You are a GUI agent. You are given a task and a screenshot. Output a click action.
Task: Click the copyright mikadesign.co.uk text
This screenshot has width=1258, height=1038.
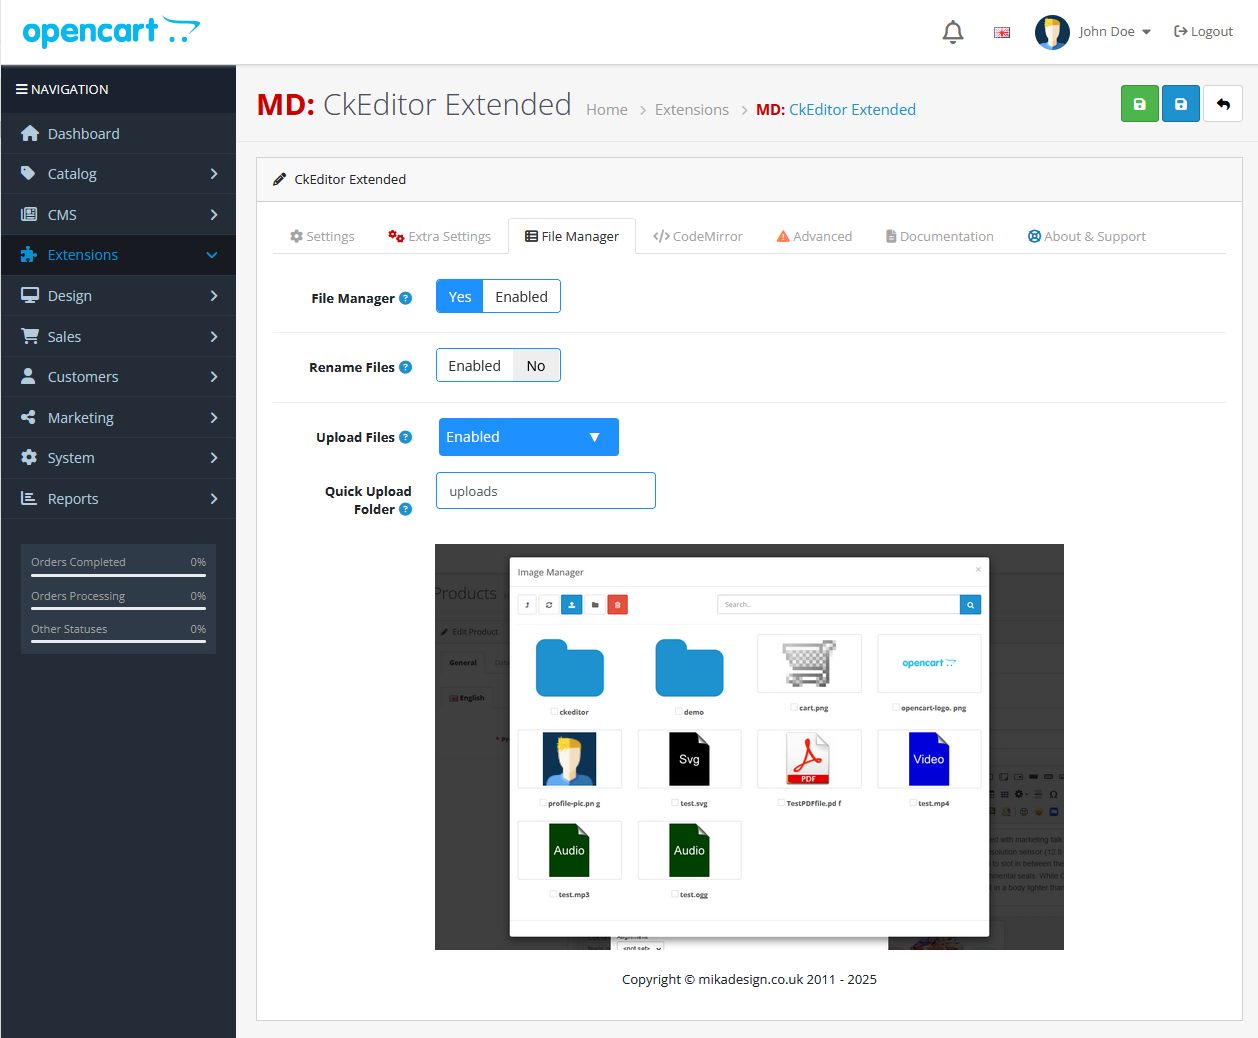749,979
